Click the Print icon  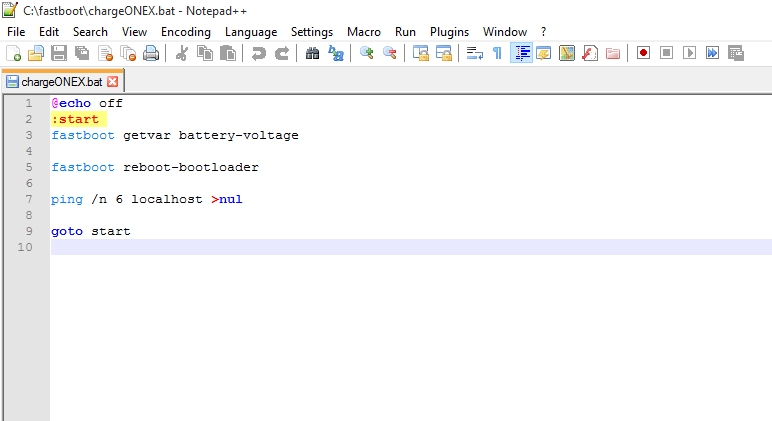click(x=151, y=53)
